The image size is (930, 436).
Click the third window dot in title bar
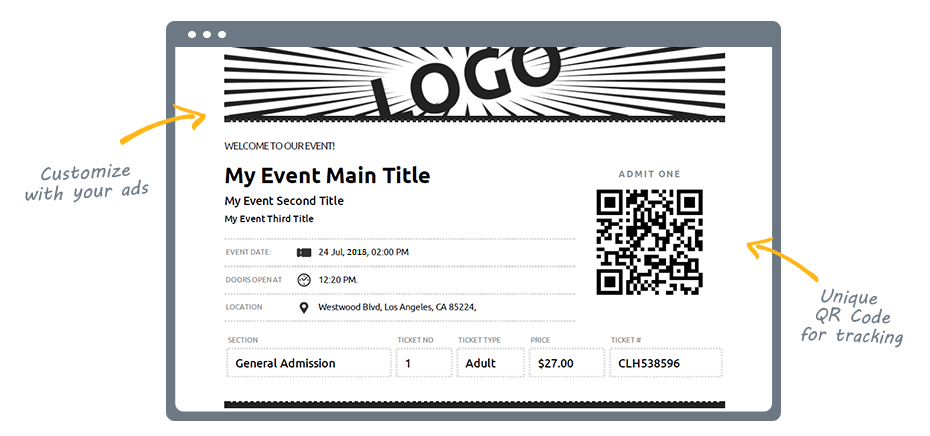[222, 34]
